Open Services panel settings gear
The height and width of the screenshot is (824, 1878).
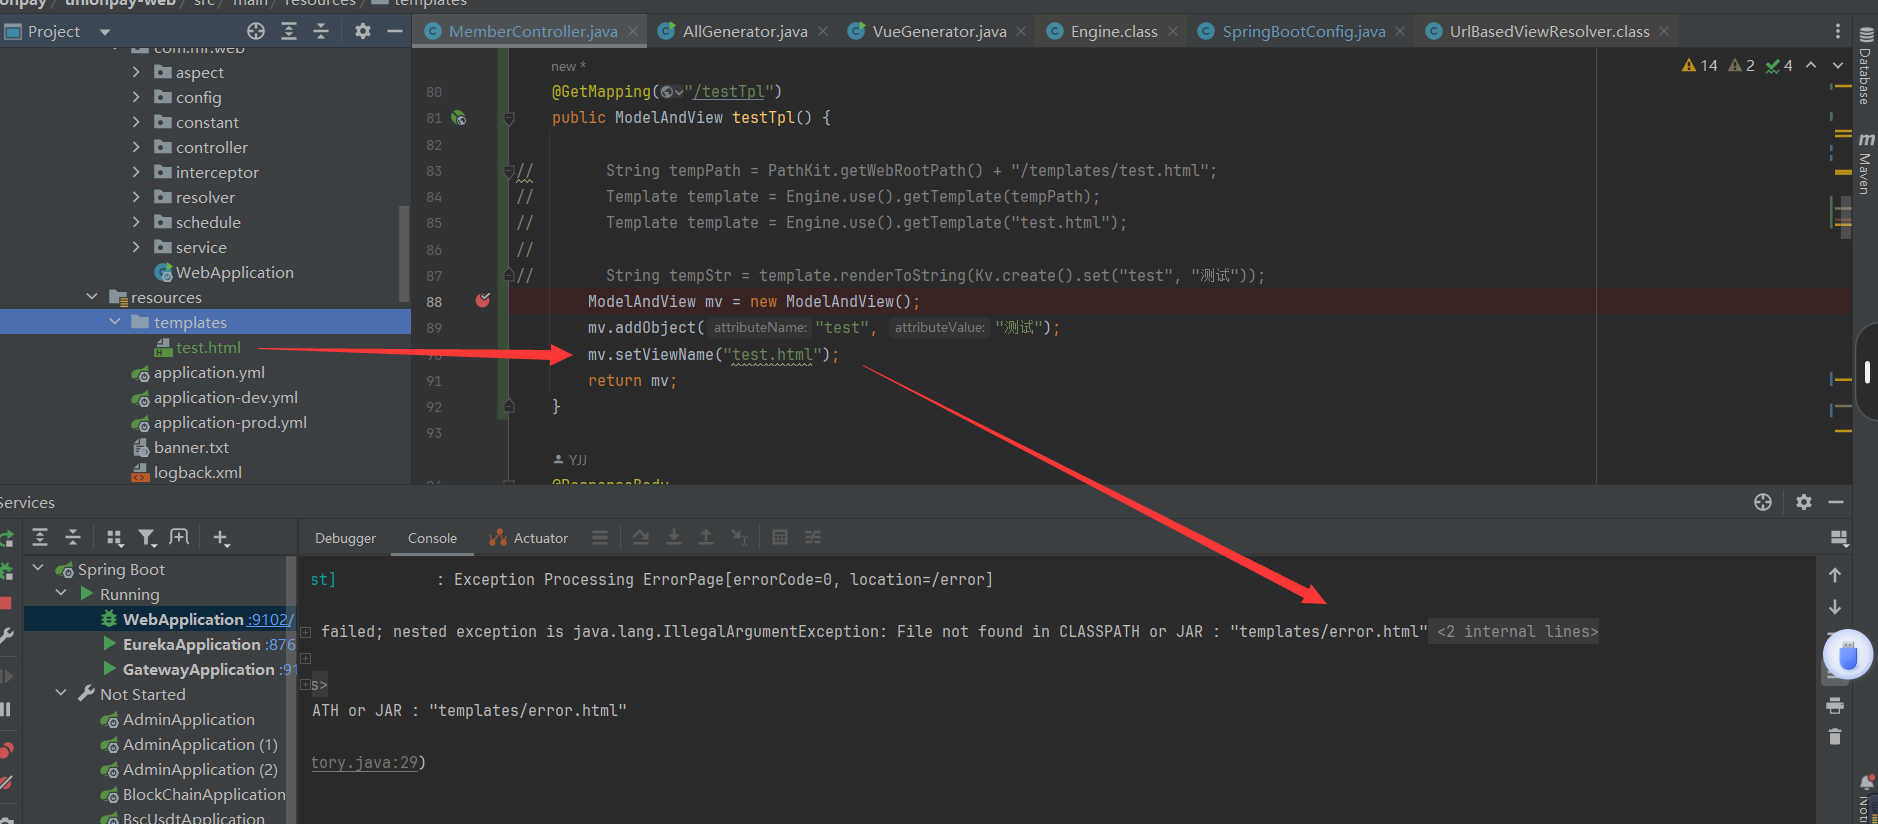tap(1804, 502)
